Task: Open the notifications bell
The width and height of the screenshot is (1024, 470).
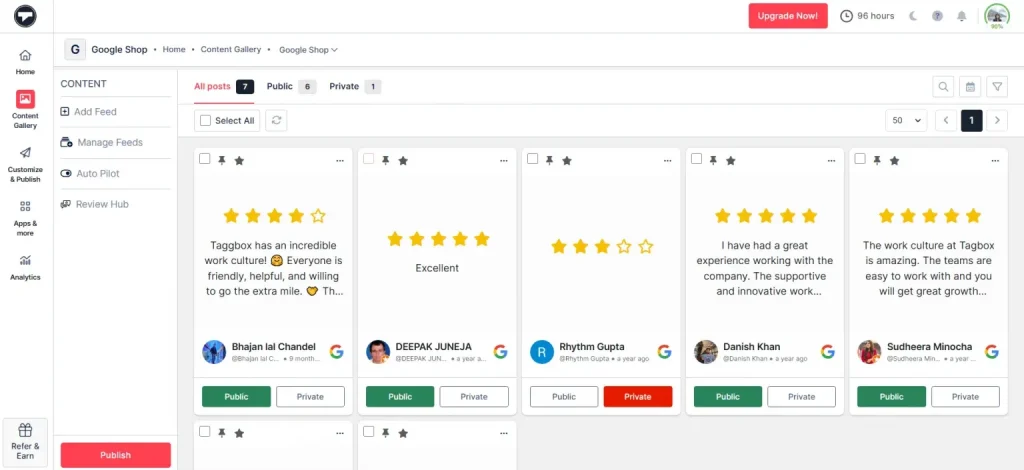Action: (x=962, y=16)
